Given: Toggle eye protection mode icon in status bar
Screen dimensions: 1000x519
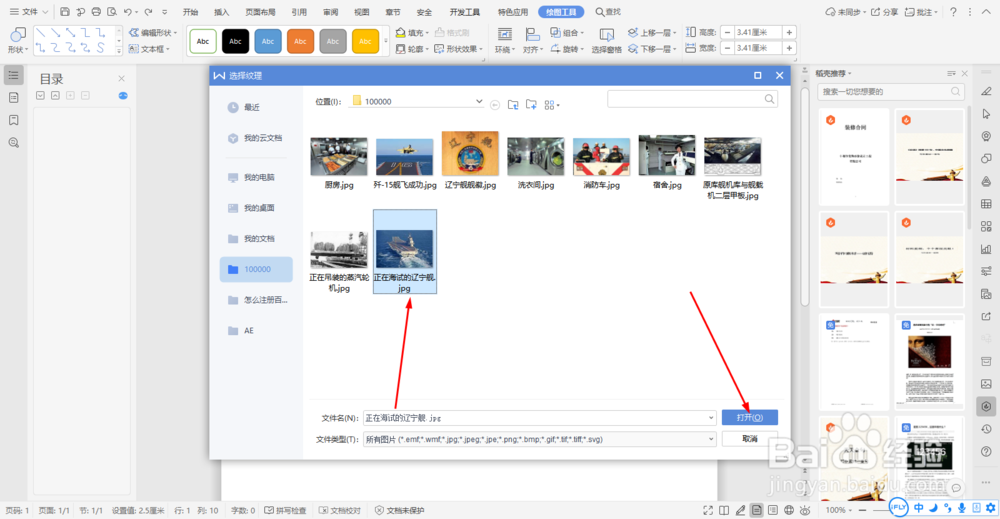Looking at the screenshot, I should tap(805, 510).
